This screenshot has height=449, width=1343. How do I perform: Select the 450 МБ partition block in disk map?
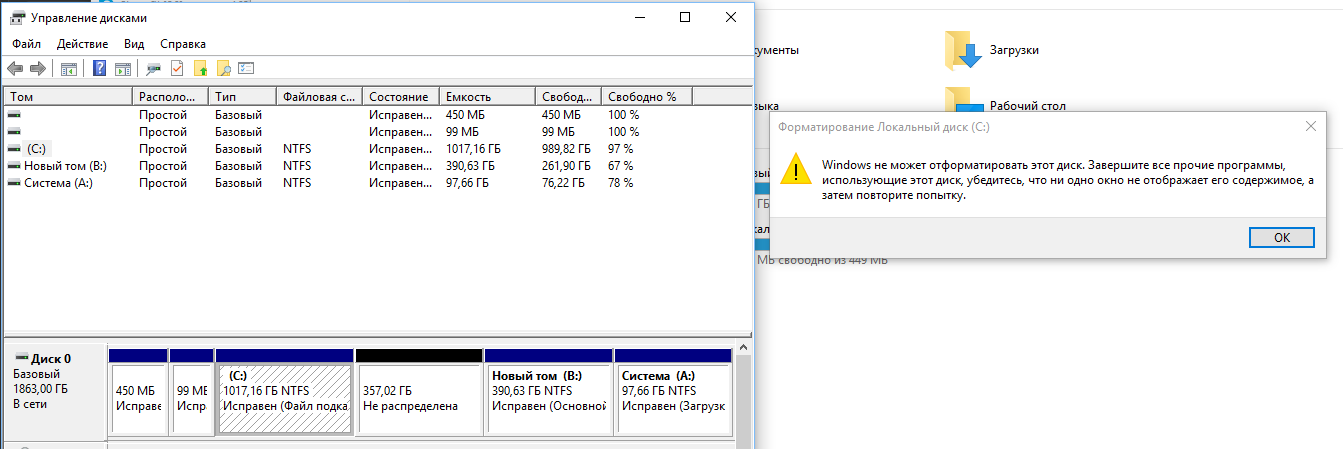click(137, 391)
